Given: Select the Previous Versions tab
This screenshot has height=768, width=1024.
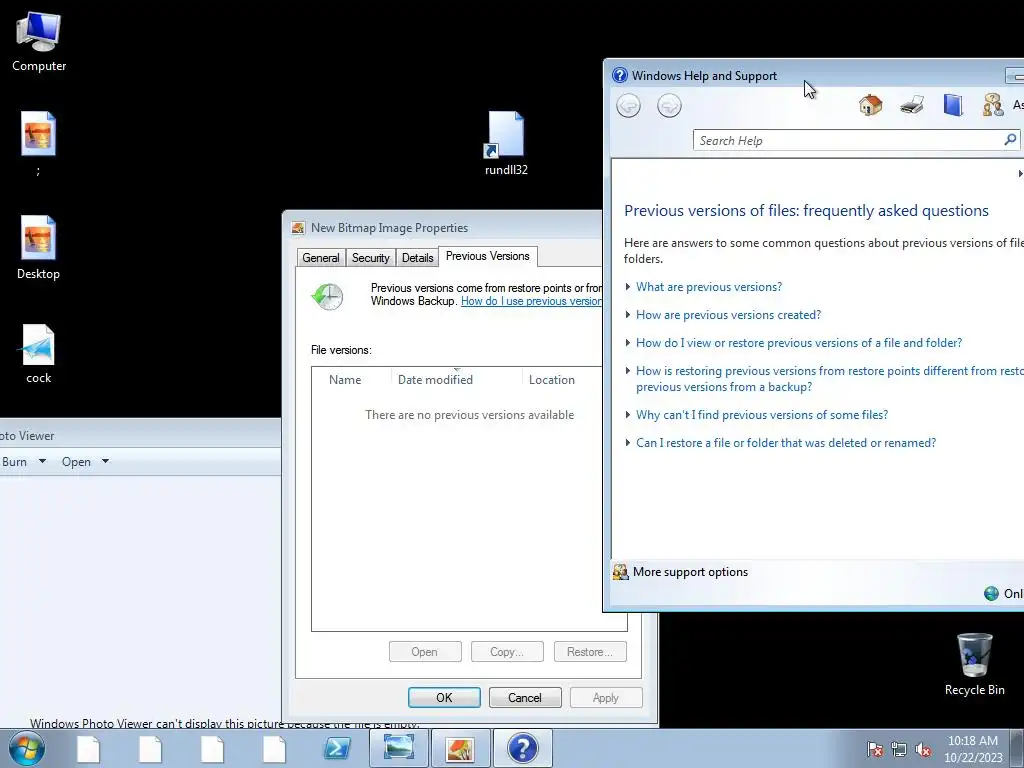Looking at the screenshot, I should tap(488, 256).
